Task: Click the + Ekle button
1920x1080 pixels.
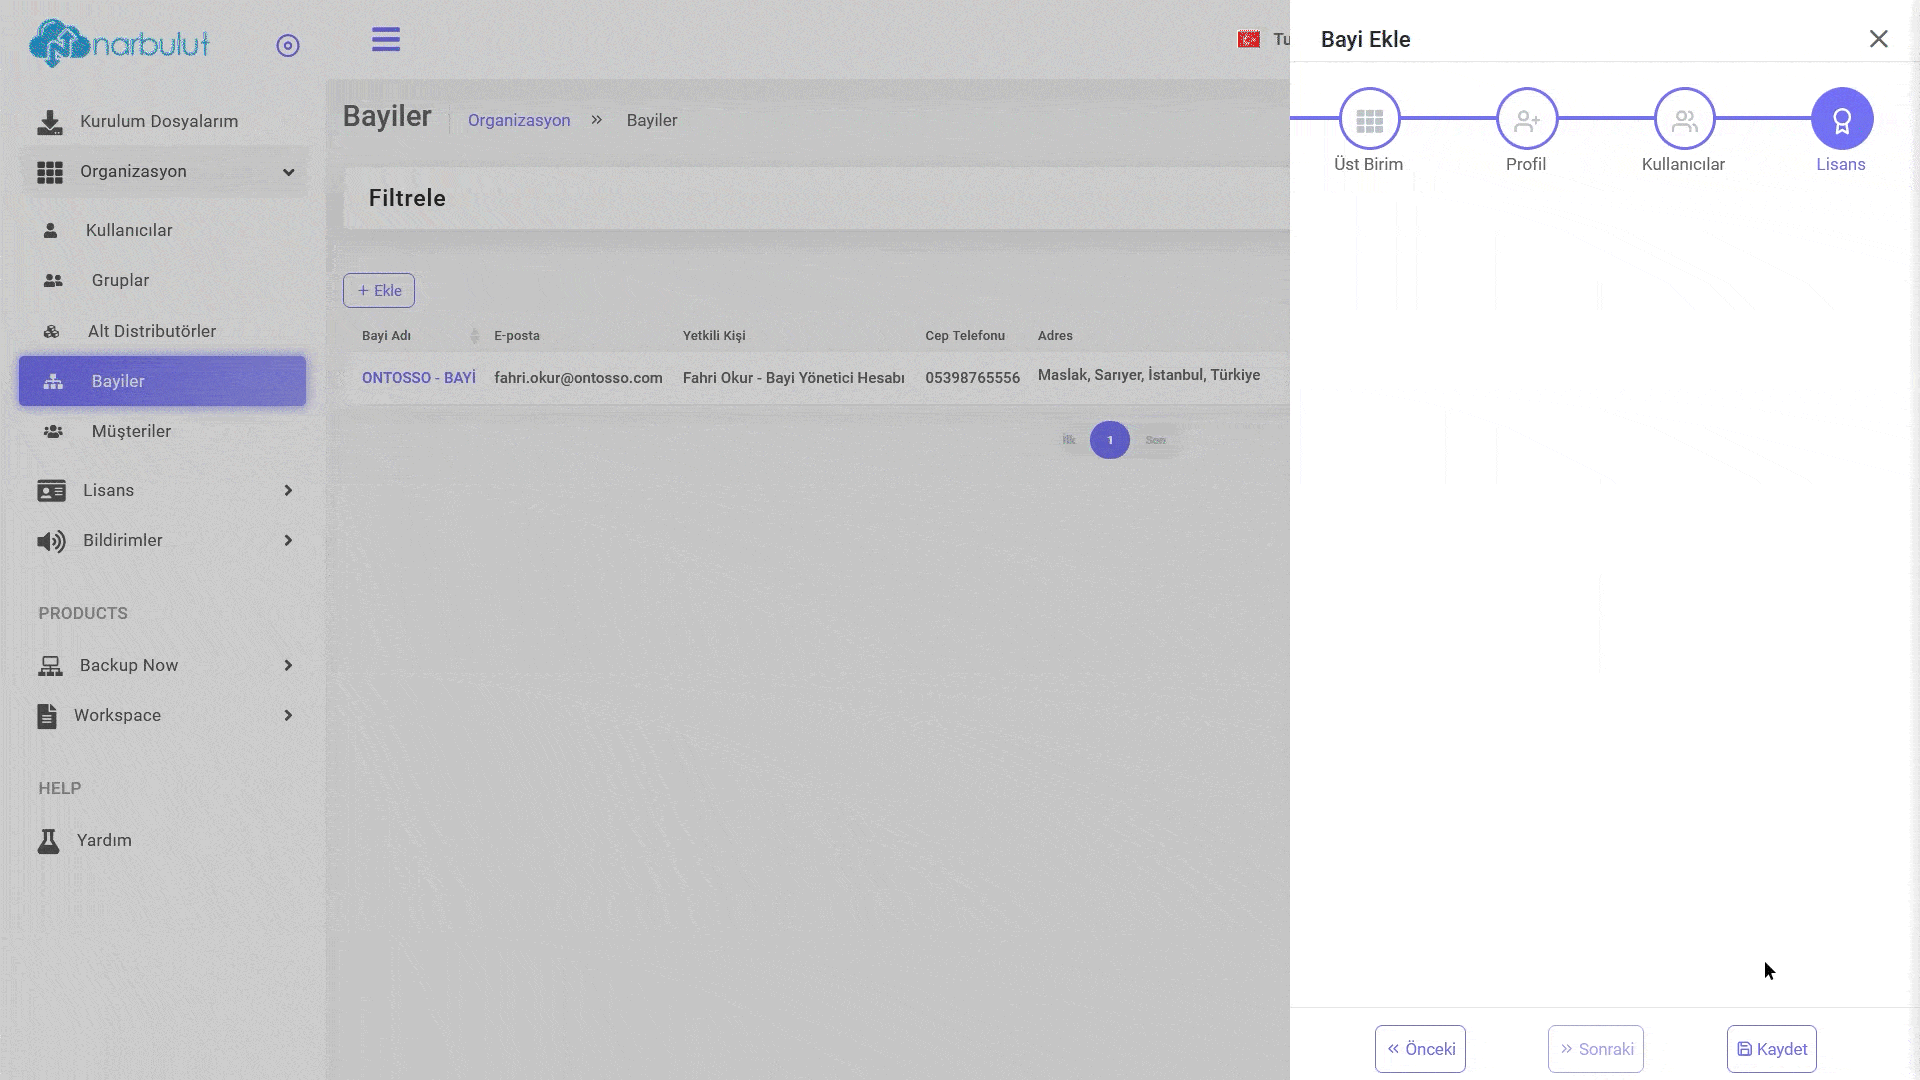Action: point(379,291)
